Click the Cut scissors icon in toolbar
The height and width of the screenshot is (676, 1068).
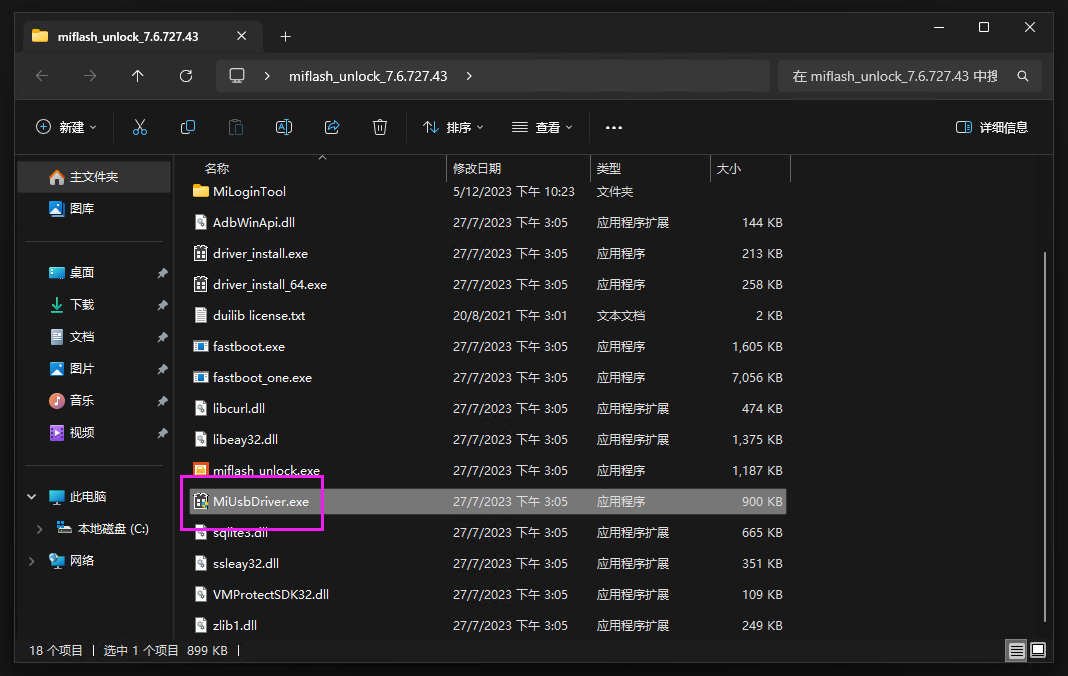point(140,127)
